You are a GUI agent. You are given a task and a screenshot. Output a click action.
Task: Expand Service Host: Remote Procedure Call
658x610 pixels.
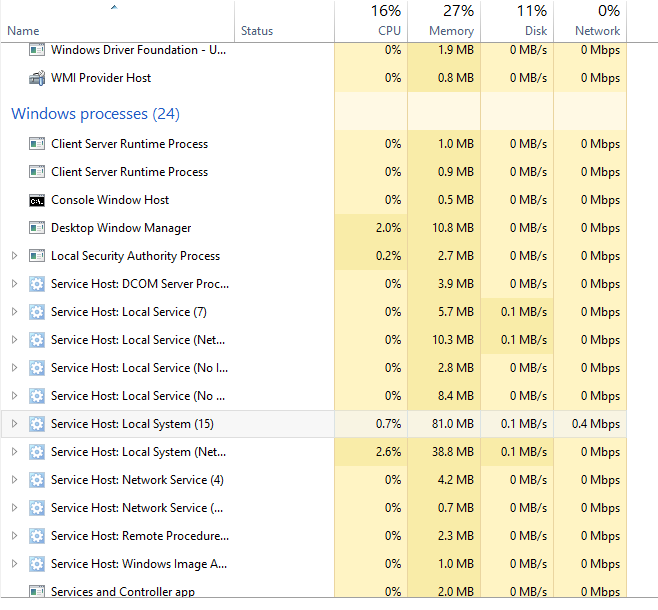coord(14,536)
